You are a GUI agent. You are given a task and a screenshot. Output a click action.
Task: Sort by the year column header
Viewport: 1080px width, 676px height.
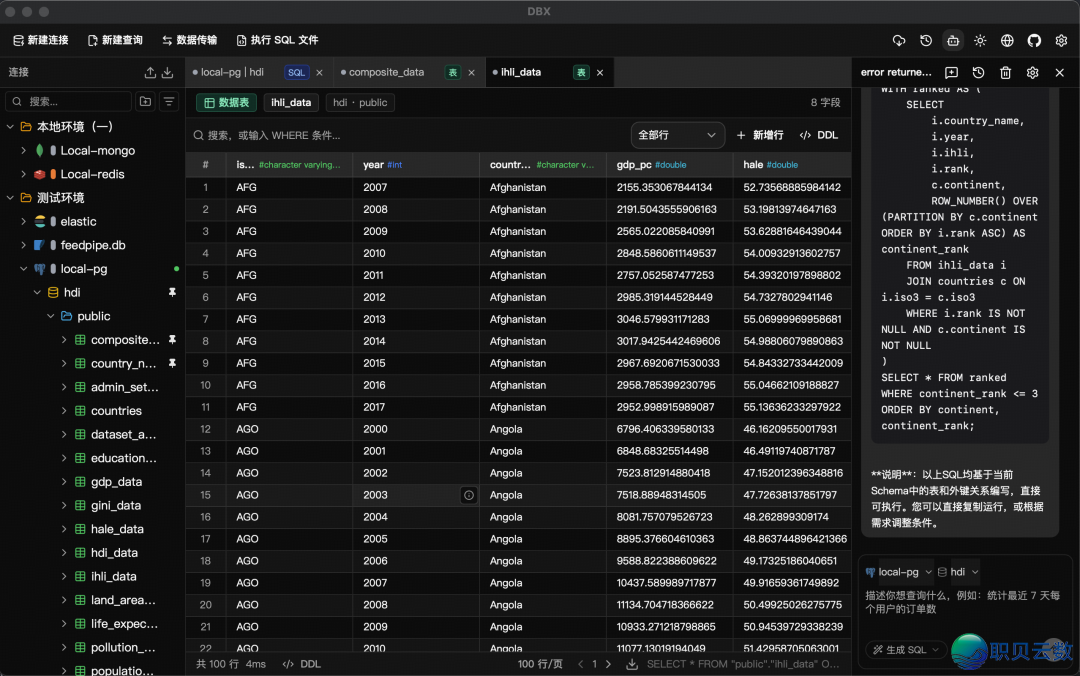[x=415, y=165]
